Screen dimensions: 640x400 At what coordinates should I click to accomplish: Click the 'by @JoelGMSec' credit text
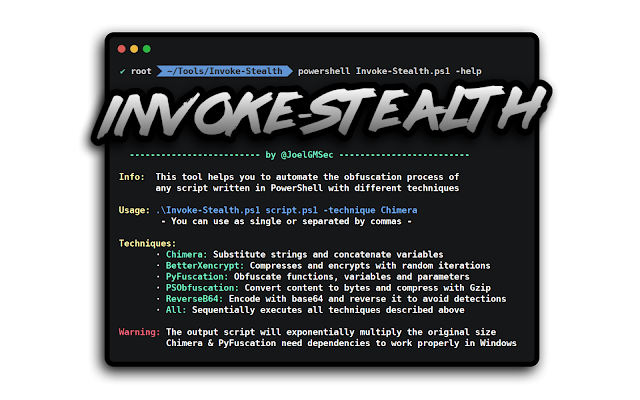click(x=299, y=155)
